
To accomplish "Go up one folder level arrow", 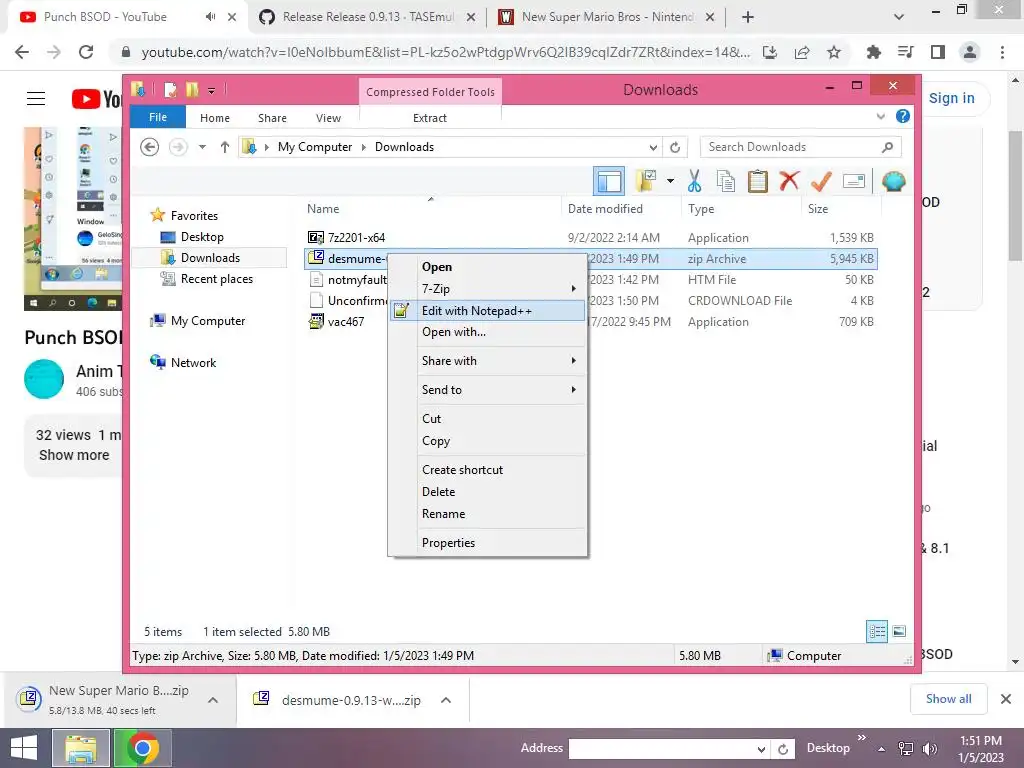I will [x=225, y=147].
